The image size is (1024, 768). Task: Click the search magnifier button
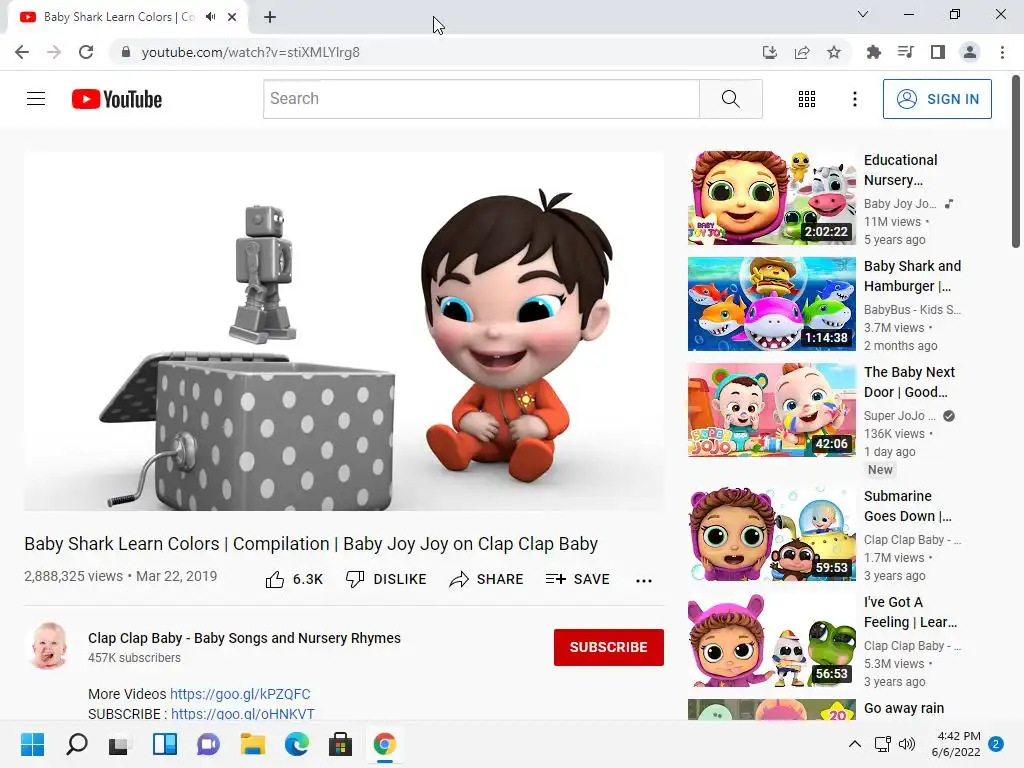coord(731,99)
